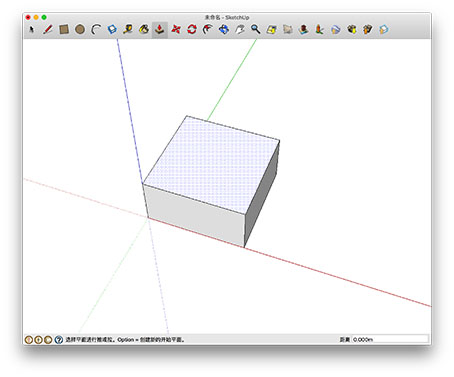Activate the Arc tool
Viewport: 454px width, 377px height.
click(96, 29)
